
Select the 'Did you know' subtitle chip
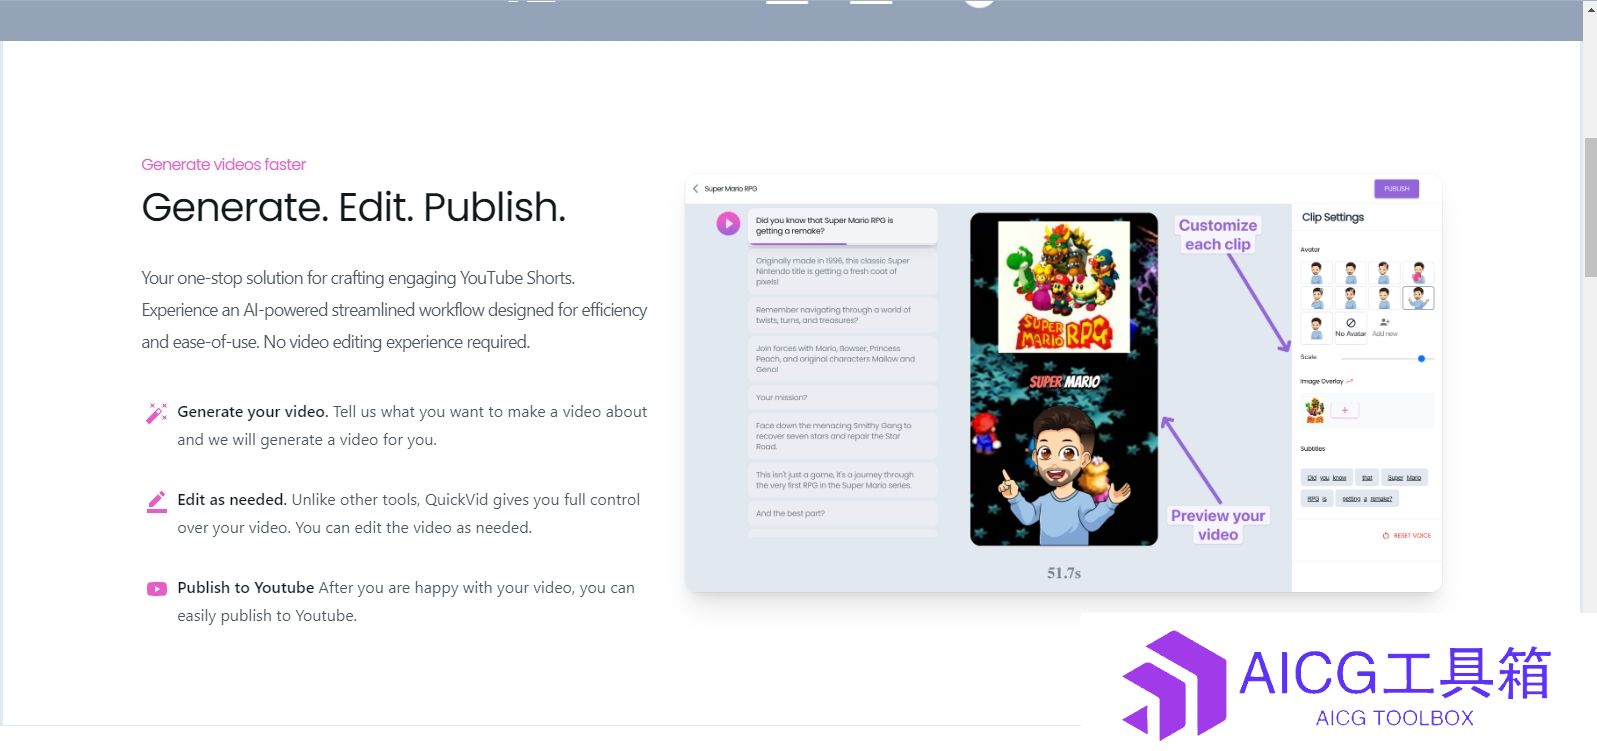click(x=1326, y=478)
